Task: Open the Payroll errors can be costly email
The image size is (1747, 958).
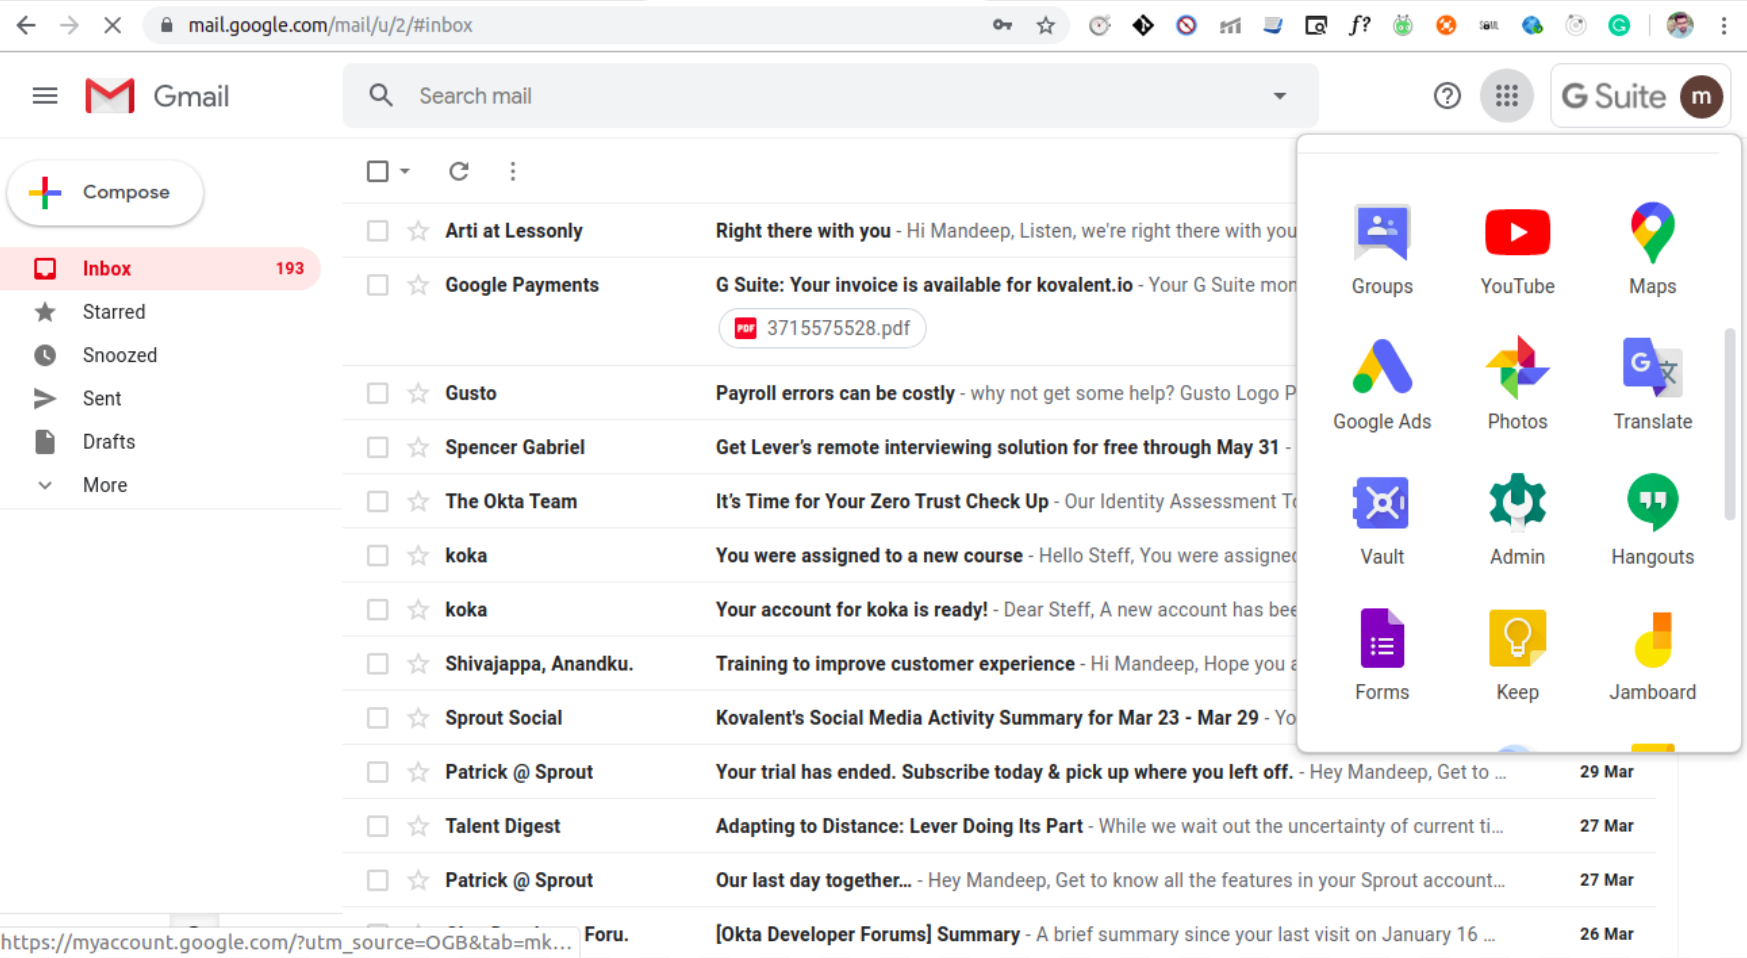Action: pos(835,393)
